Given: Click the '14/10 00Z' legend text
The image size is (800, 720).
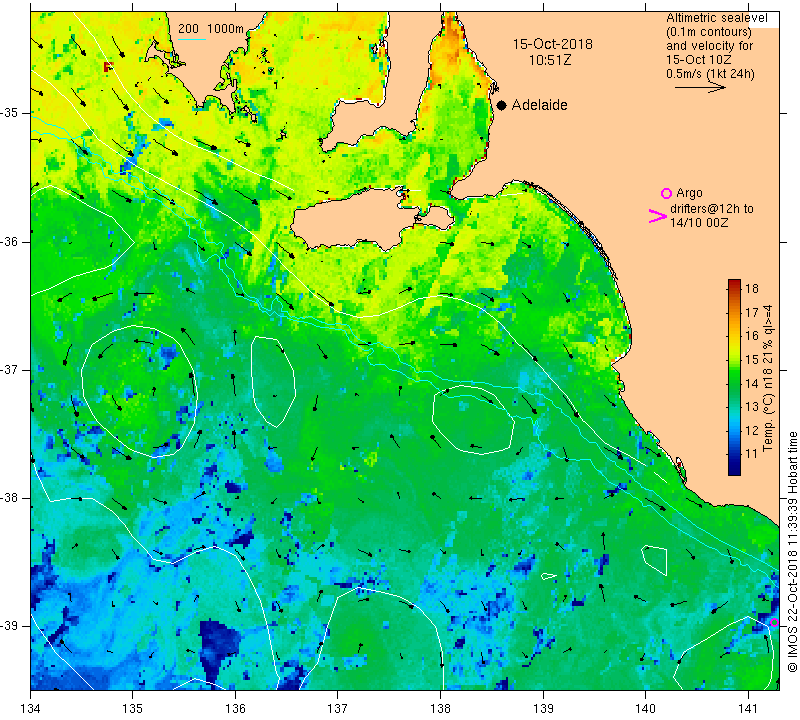Looking at the screenshot, I should [698, 223].
